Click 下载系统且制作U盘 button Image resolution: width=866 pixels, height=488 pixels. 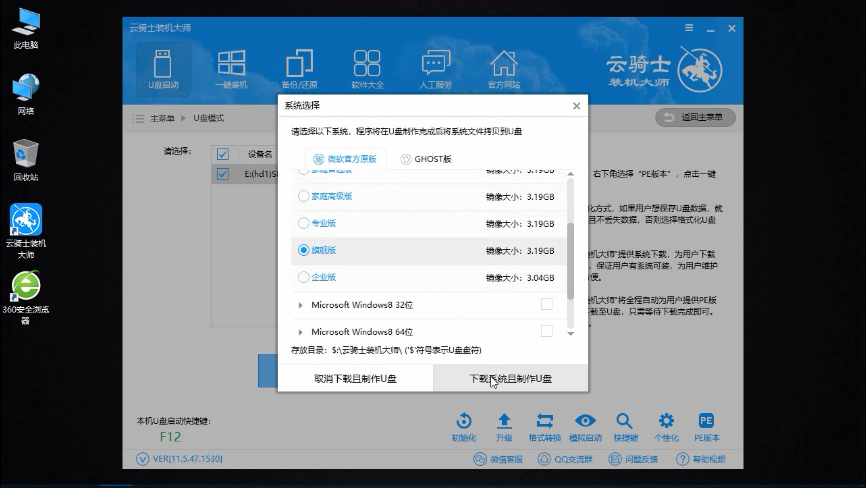click(x=510, y=379)
